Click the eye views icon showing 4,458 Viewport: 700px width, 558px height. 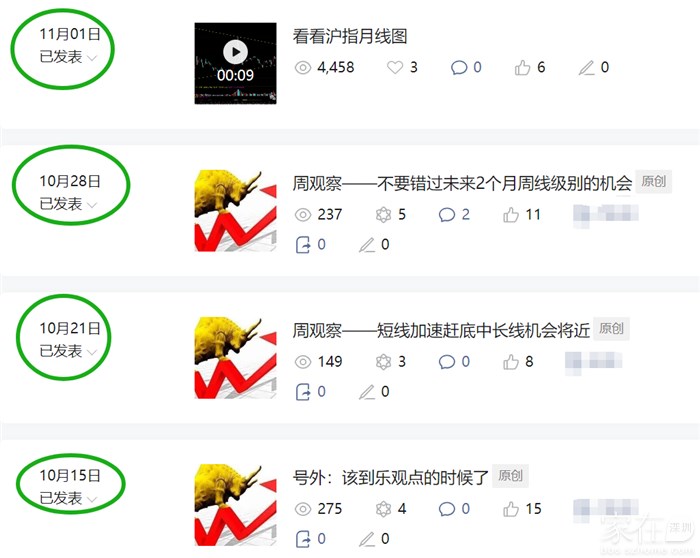[x=303, y=67]
